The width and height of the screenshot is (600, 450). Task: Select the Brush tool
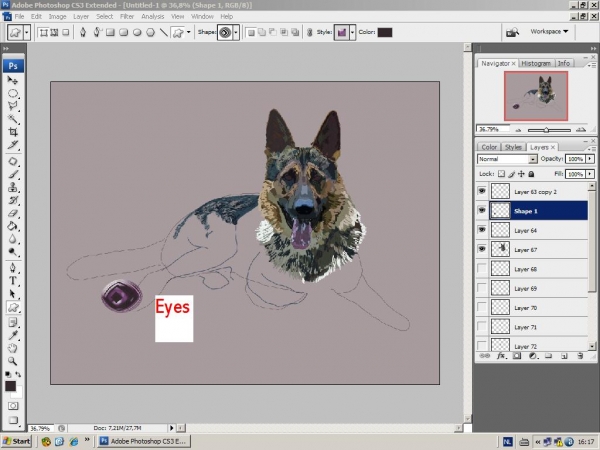coord(13,174)
